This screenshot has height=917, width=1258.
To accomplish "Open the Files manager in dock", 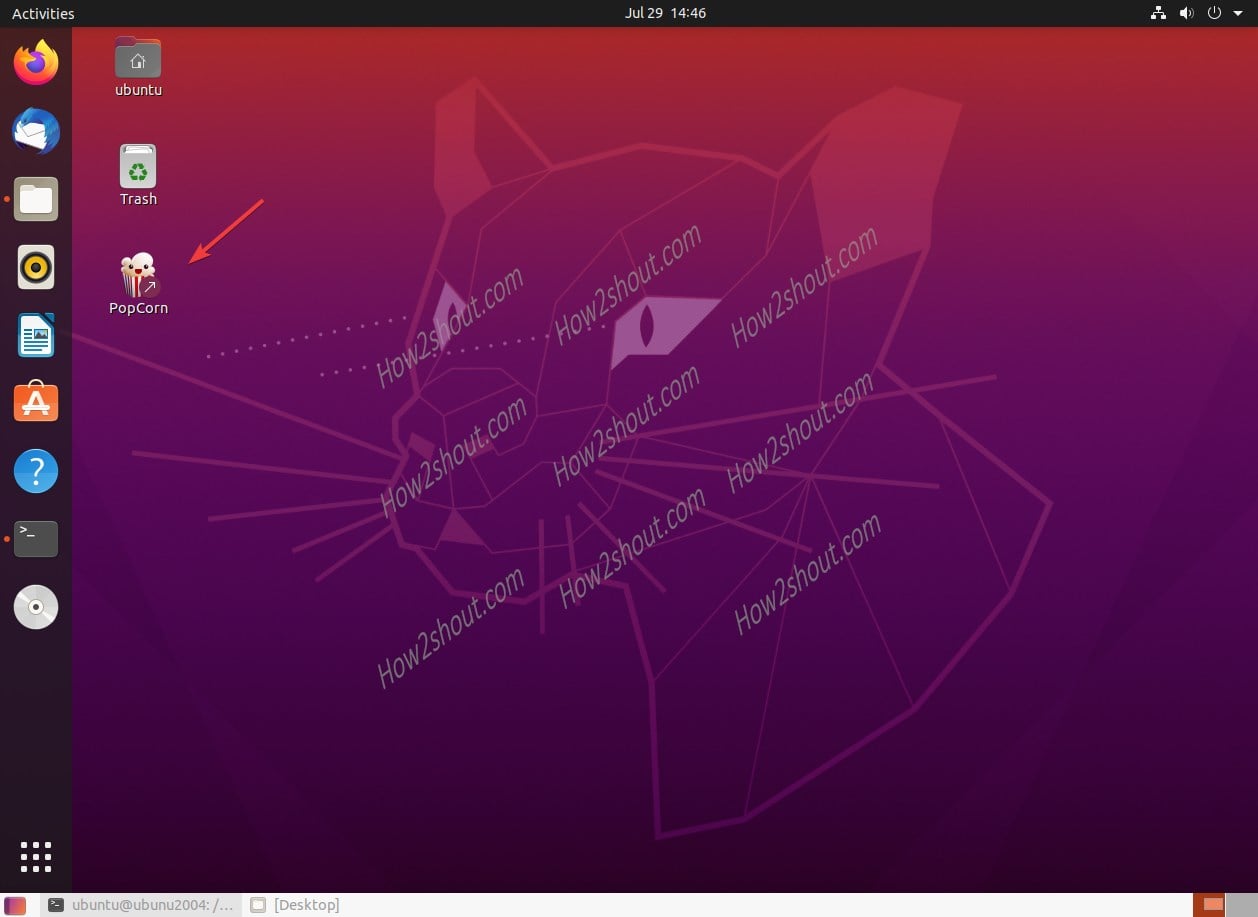I will 36,199.
